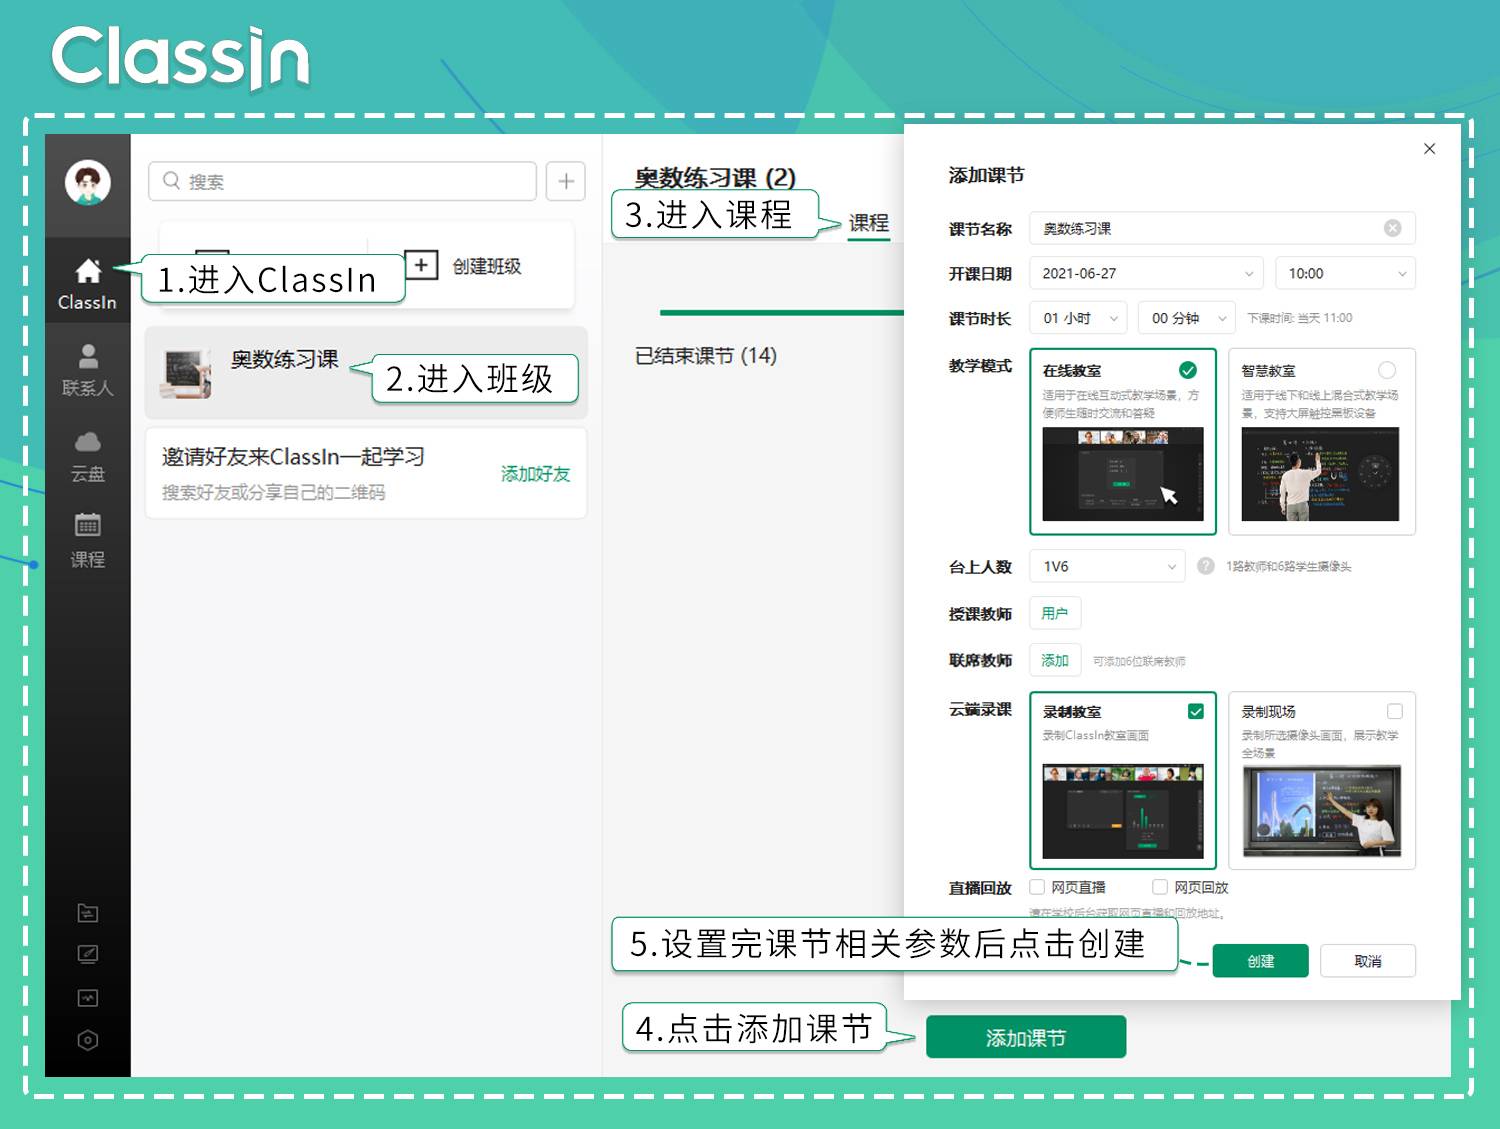1500x1129 pixels.
Task: Enable the 录制现场 checkbox
Action: point(1395,711)
